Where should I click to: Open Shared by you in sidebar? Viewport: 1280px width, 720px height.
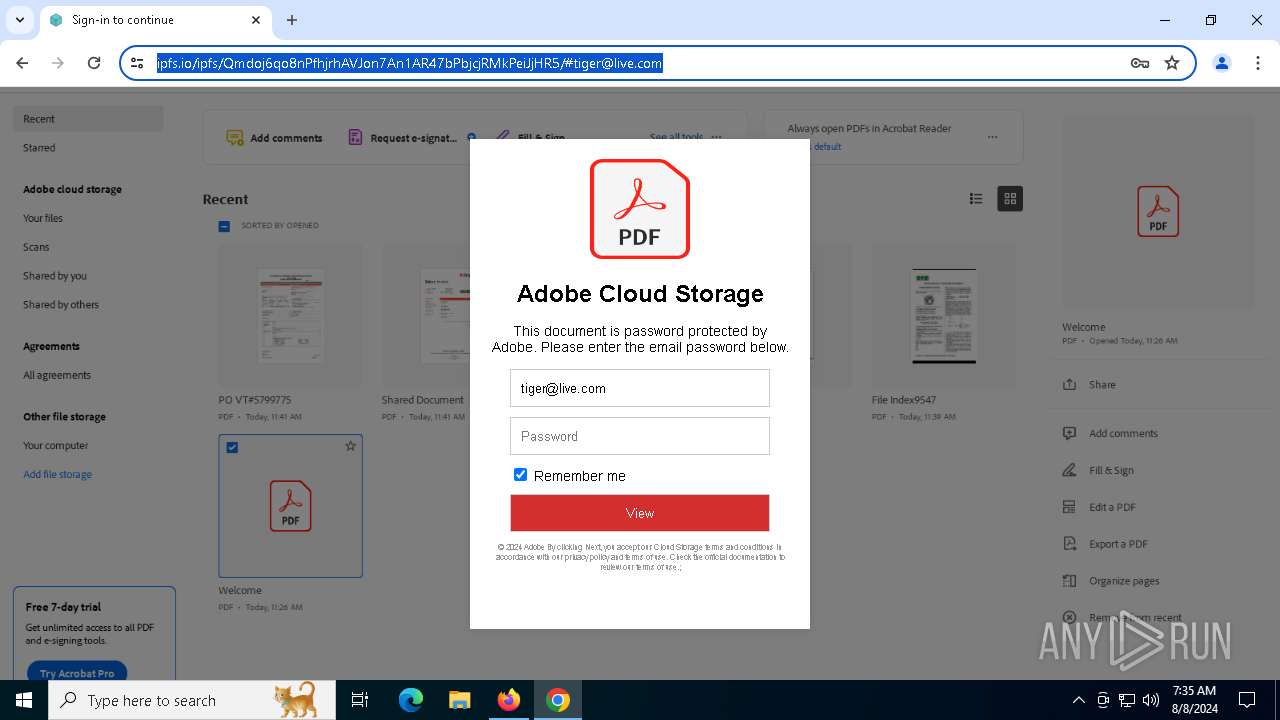55,276
